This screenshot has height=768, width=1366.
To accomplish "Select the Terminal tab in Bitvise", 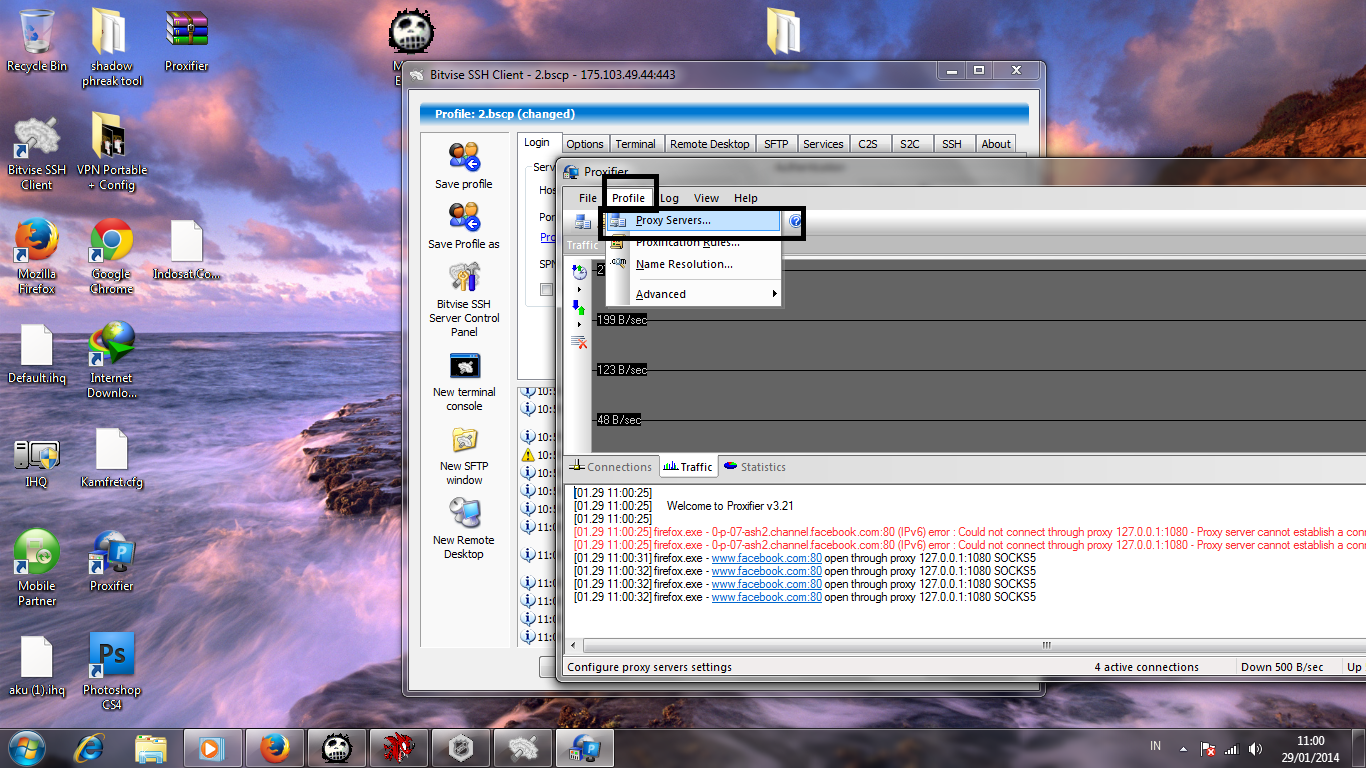I will [x=635, y=144].
